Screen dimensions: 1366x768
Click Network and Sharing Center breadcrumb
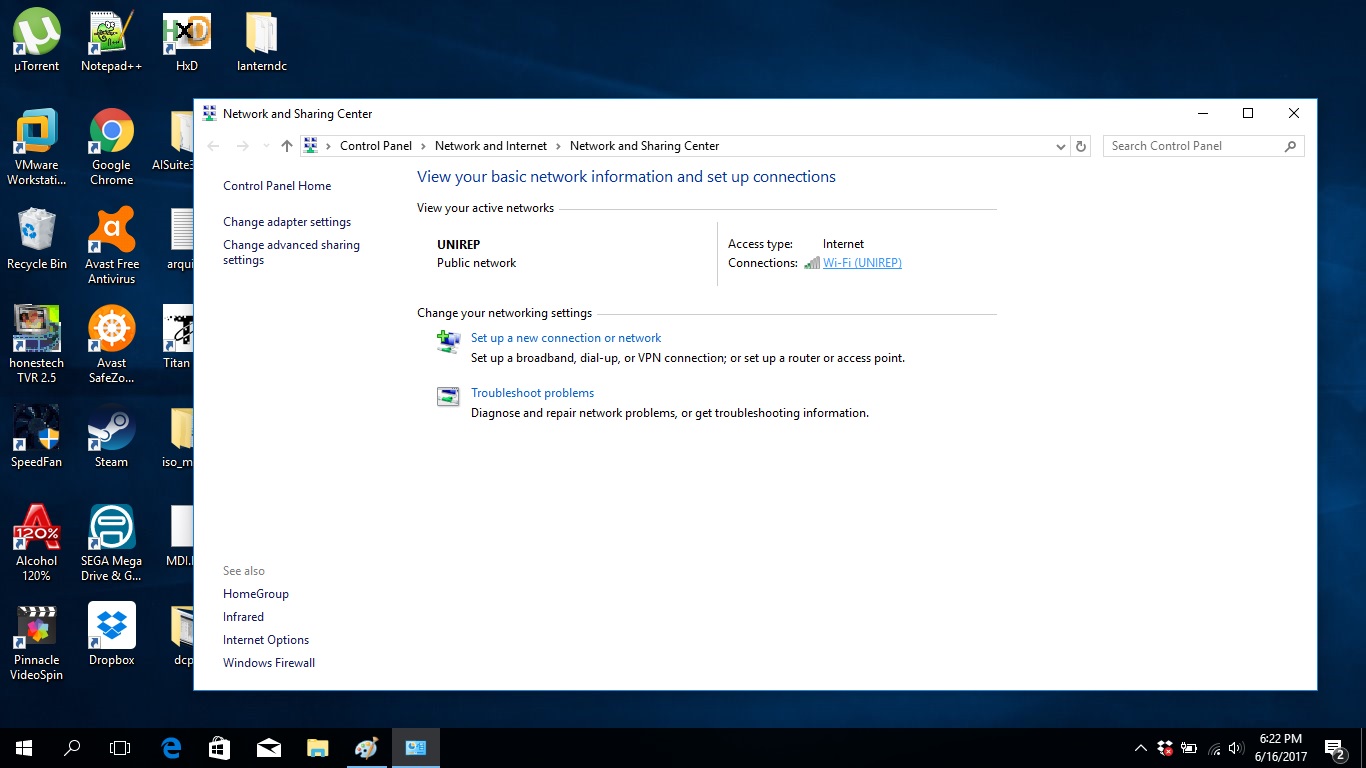pyautogui.click(x=644, y=146)
